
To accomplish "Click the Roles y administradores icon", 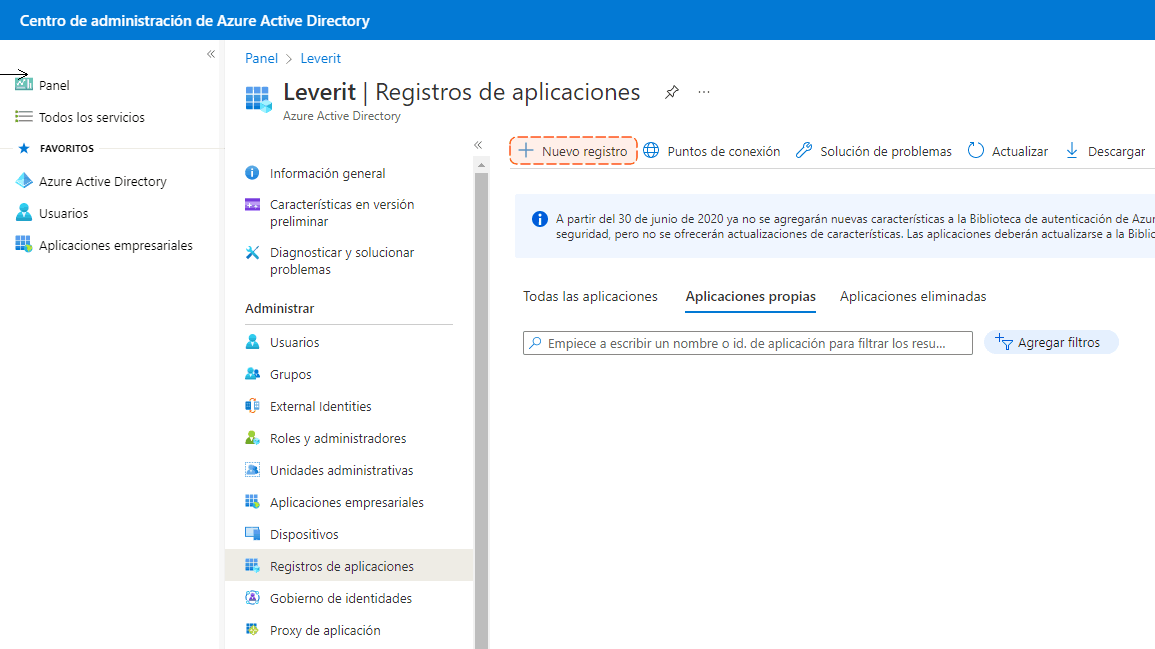I will coord(252,438).
